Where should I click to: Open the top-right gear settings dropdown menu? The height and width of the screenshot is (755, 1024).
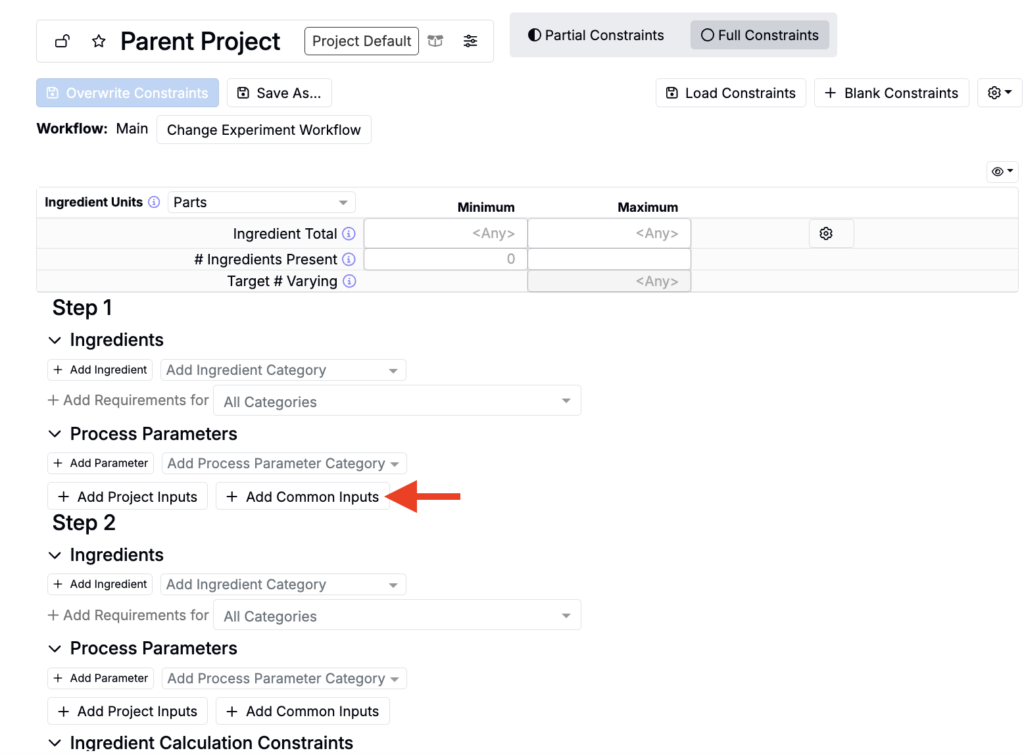999,93
